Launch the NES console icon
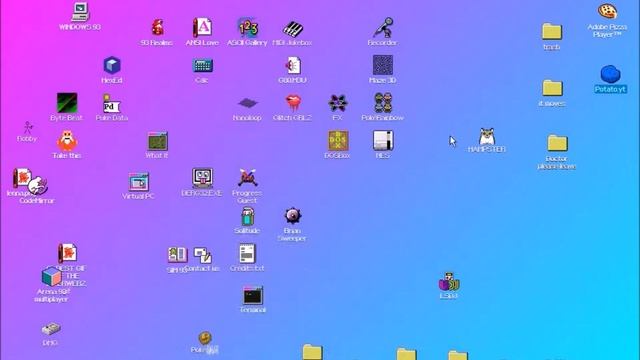The width and height of the screenshot is (640, 360). pos(383,141)
